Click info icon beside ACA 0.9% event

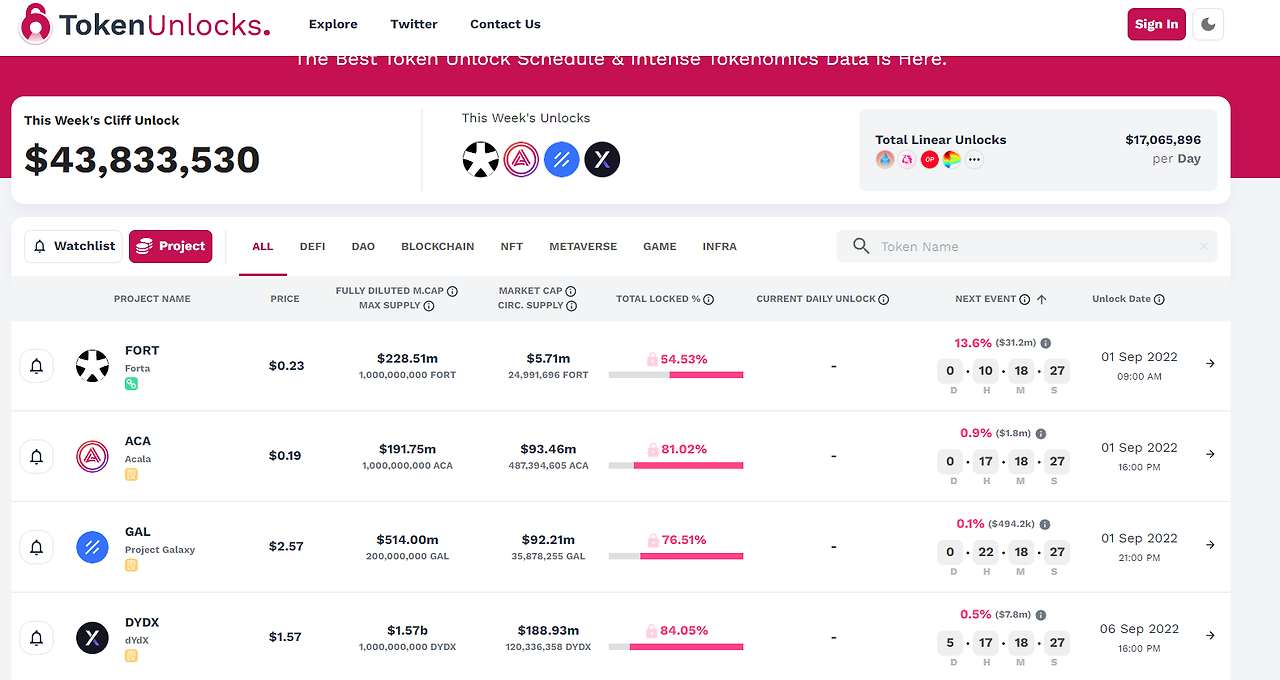tap(1041, 434)
